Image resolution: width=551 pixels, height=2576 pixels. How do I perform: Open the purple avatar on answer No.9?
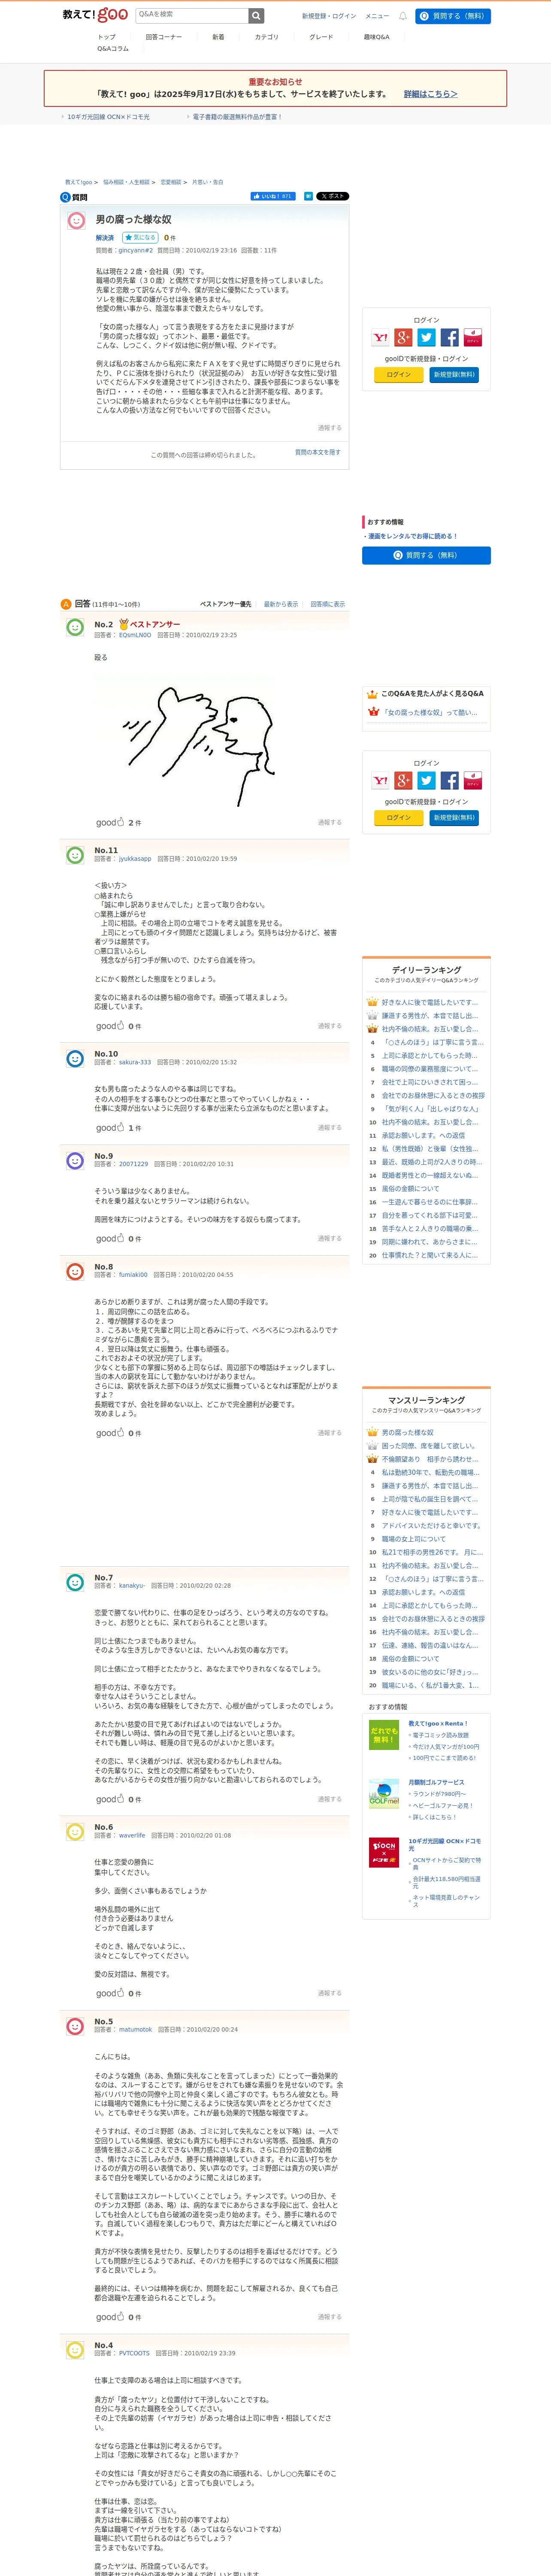pyautogui.click(x=75, y=1160)
